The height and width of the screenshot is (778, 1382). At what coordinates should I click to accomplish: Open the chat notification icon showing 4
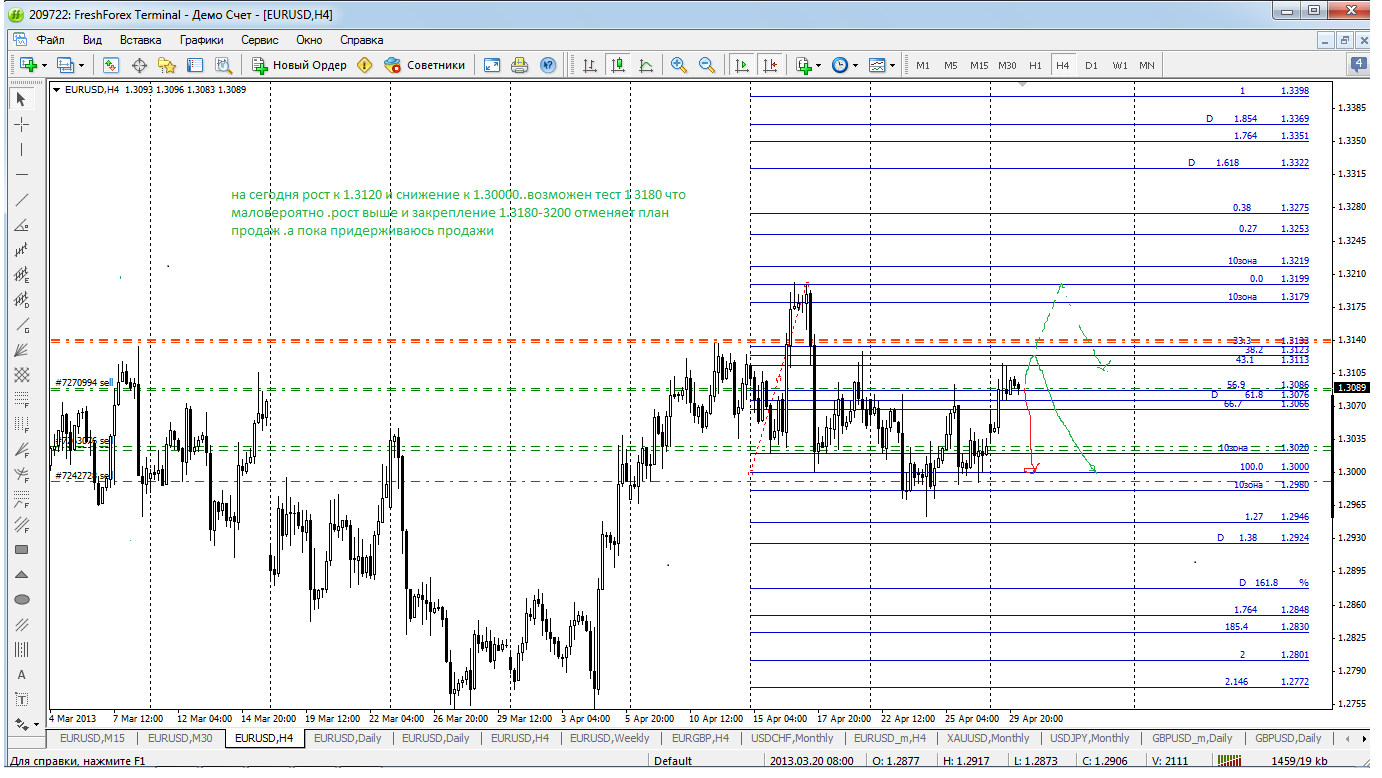click(x=1357, y=65)
